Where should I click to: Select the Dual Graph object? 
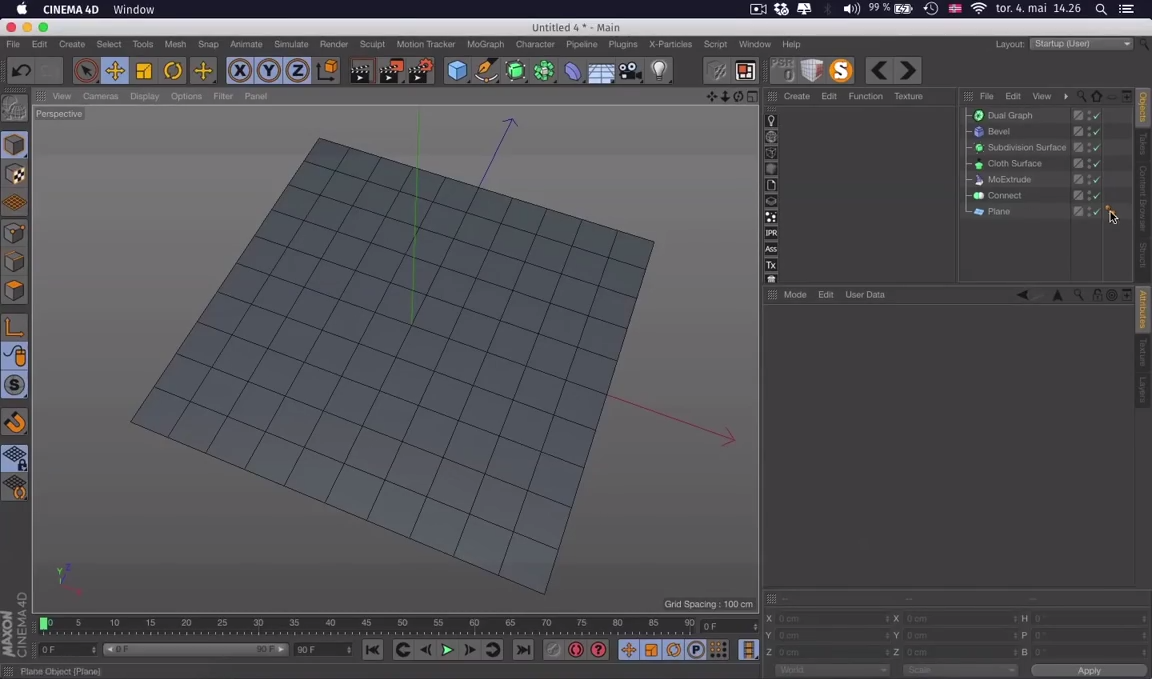click(1009, 115)
